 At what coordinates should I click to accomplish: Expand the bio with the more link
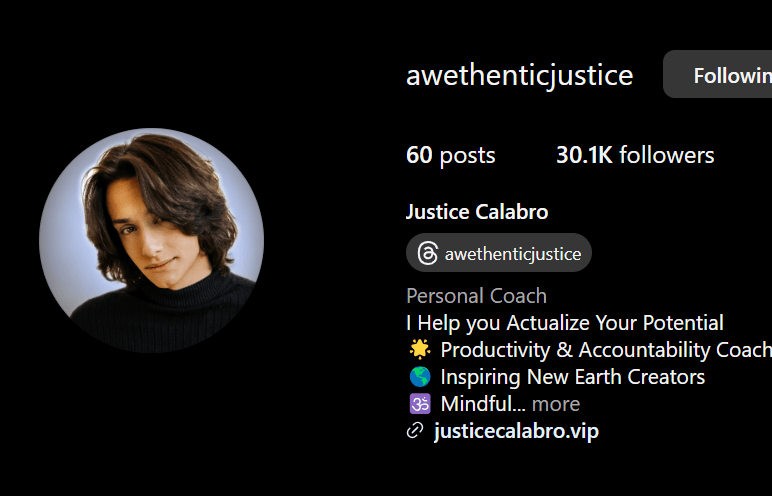coord(556,404)
